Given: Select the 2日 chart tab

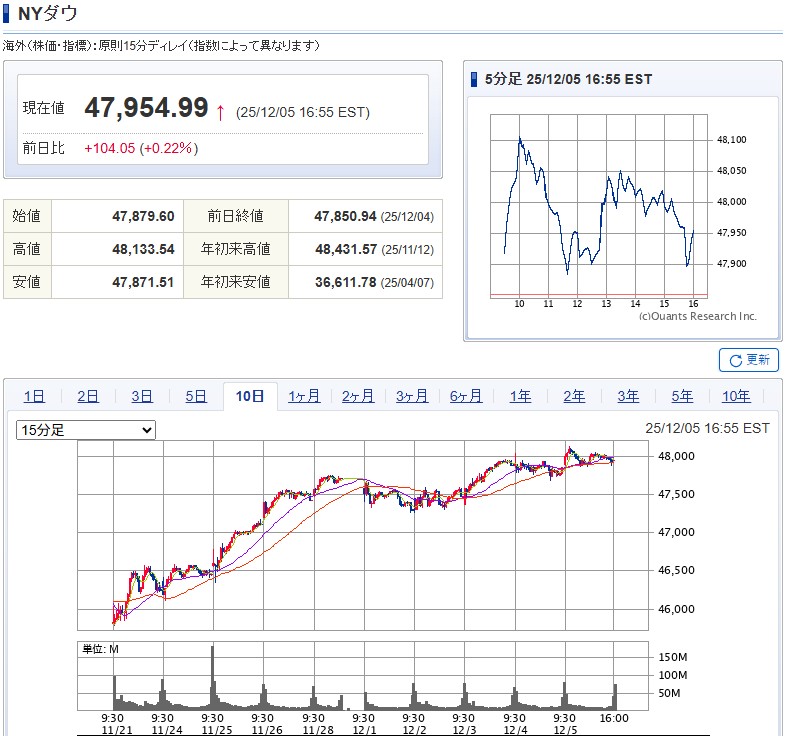Looking at the screenshot, I should point(88,396).
